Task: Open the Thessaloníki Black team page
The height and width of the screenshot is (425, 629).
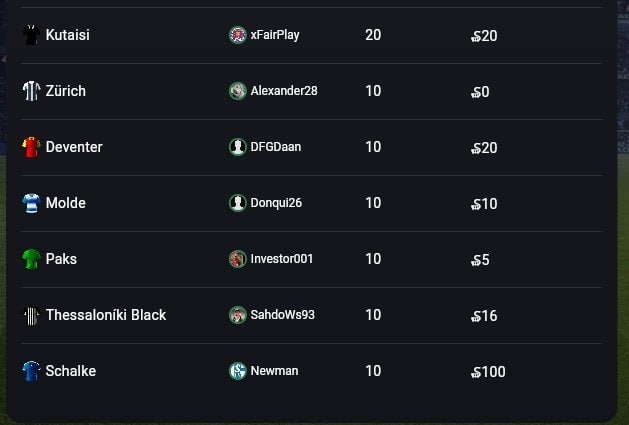Action: [x=106, y=315]
